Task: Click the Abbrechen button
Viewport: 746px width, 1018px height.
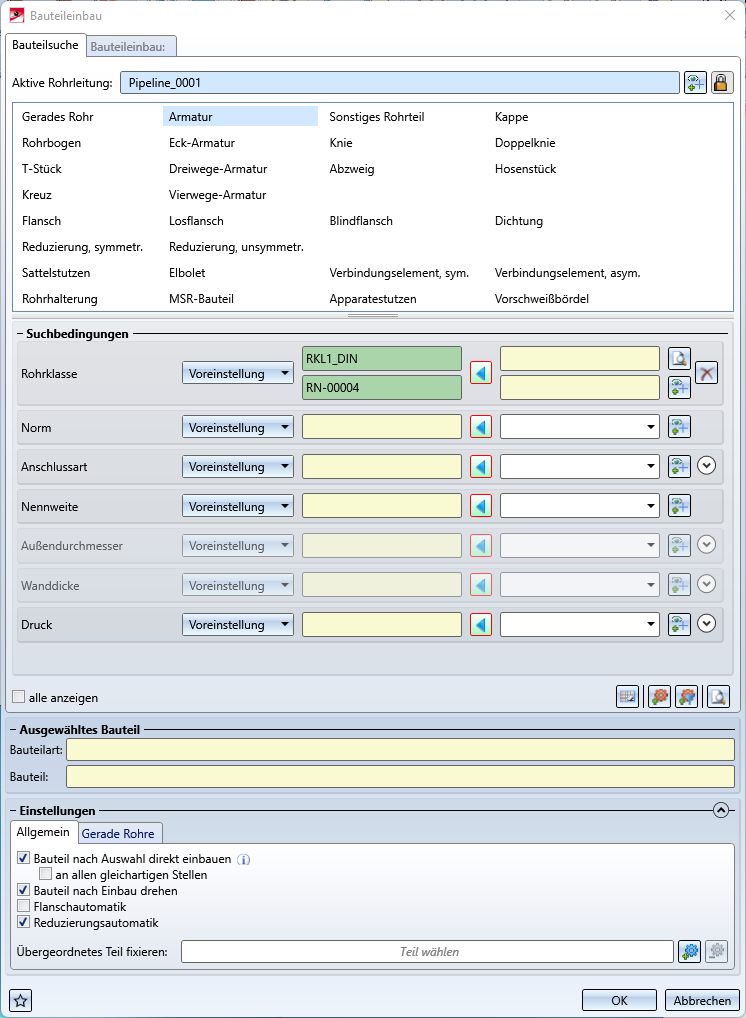Action: coord(702,1000)
